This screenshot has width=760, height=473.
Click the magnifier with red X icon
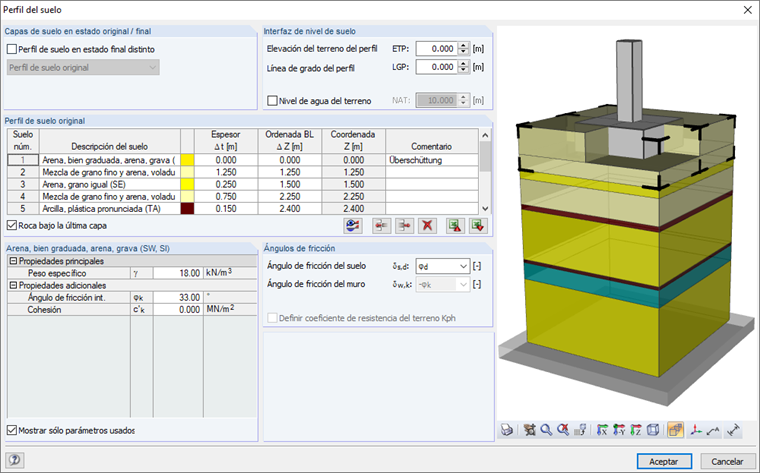[x=563, y=430]
